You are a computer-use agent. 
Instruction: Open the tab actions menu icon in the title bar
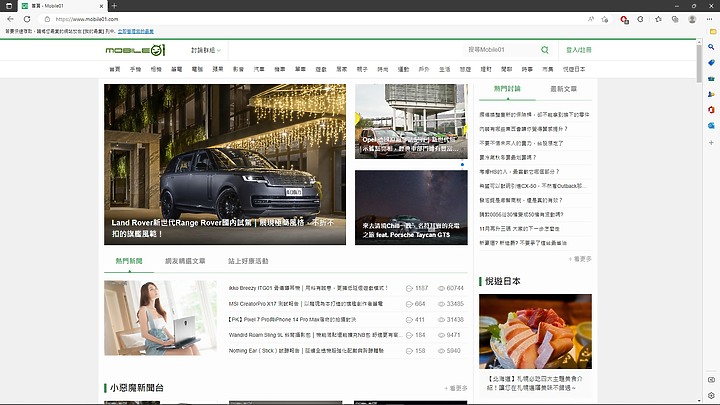coord(9,6)
